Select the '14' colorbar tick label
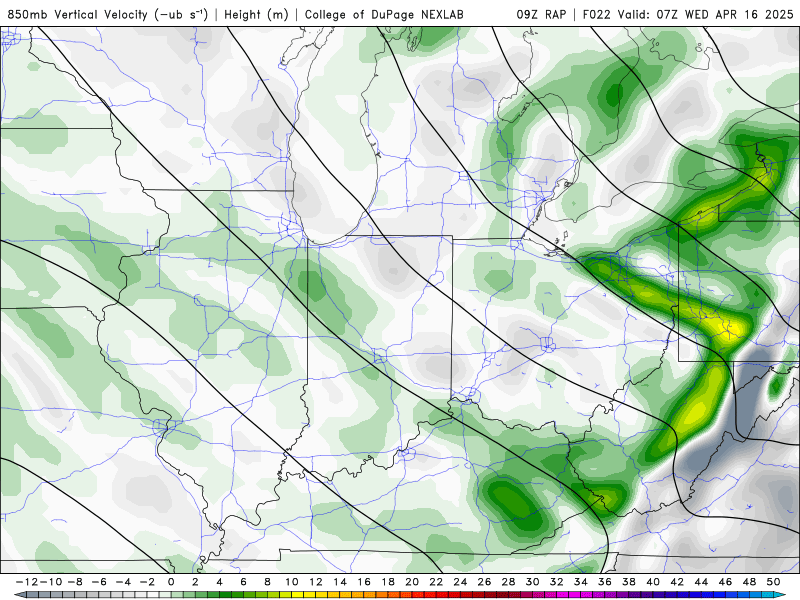This screenshot has height=600, width=800. [340, 582]
